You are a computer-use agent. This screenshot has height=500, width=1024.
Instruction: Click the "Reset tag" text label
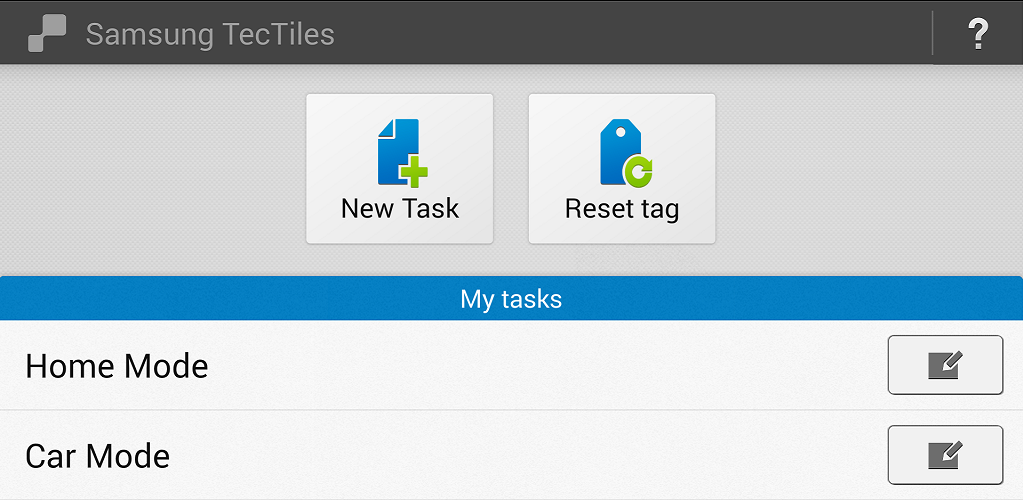pyautogui.click(x=622, y=209)
